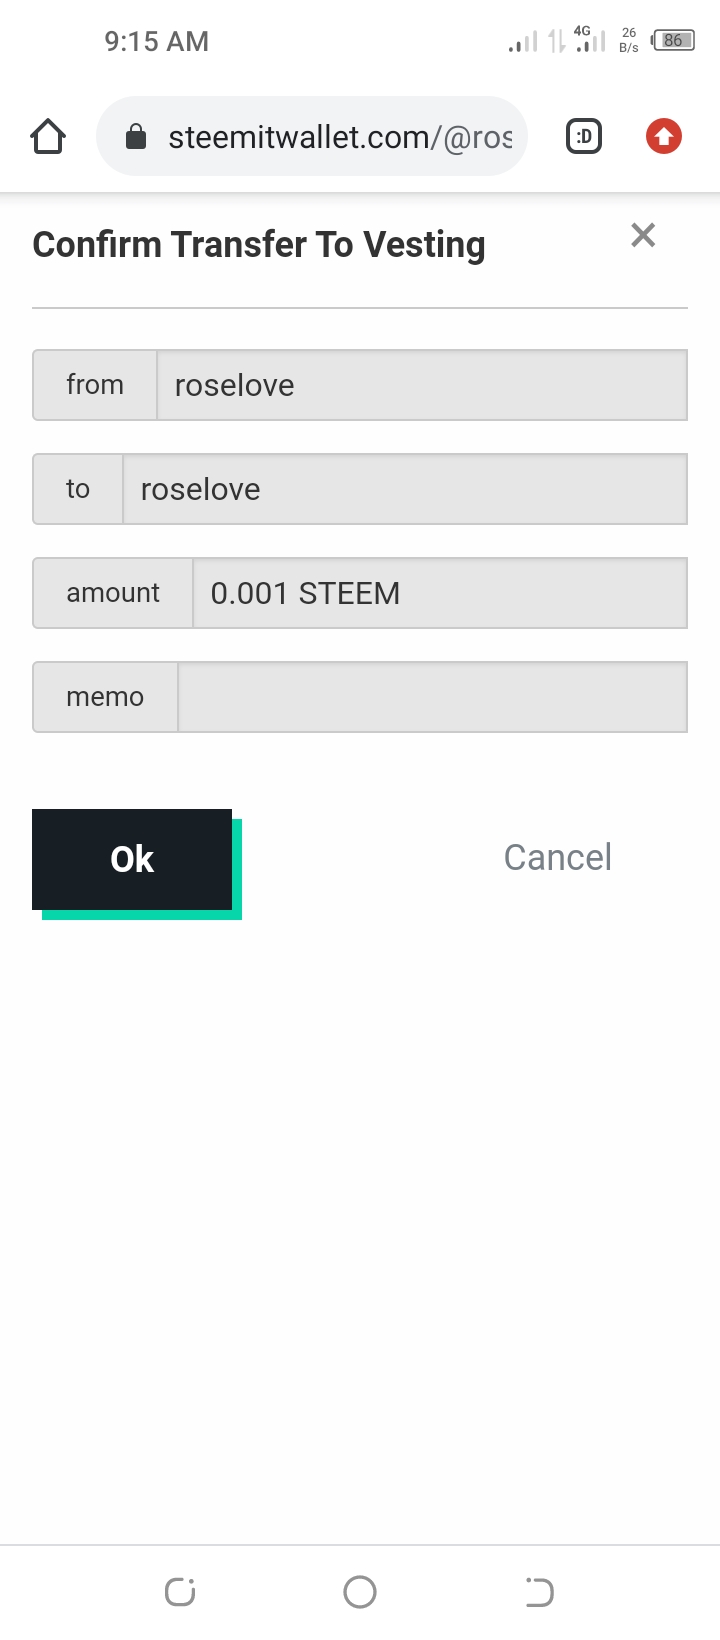This screenshot has height=1640, width=720.
Task: Open the browser tab switcher
Action: 584,136
